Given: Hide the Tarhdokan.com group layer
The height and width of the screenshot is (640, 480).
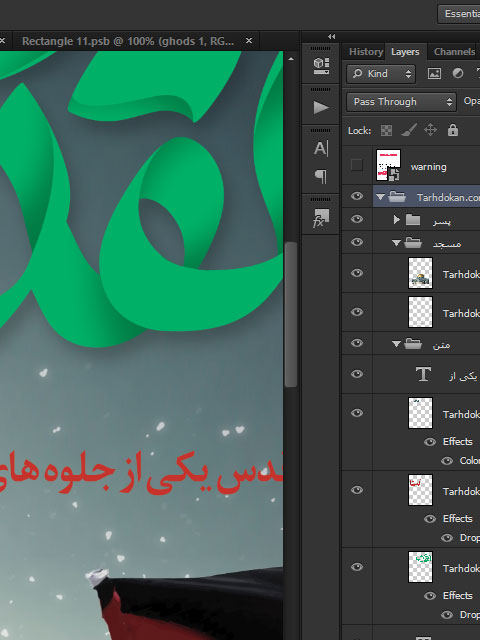Looking at the screenshot, I should point(357,196).
